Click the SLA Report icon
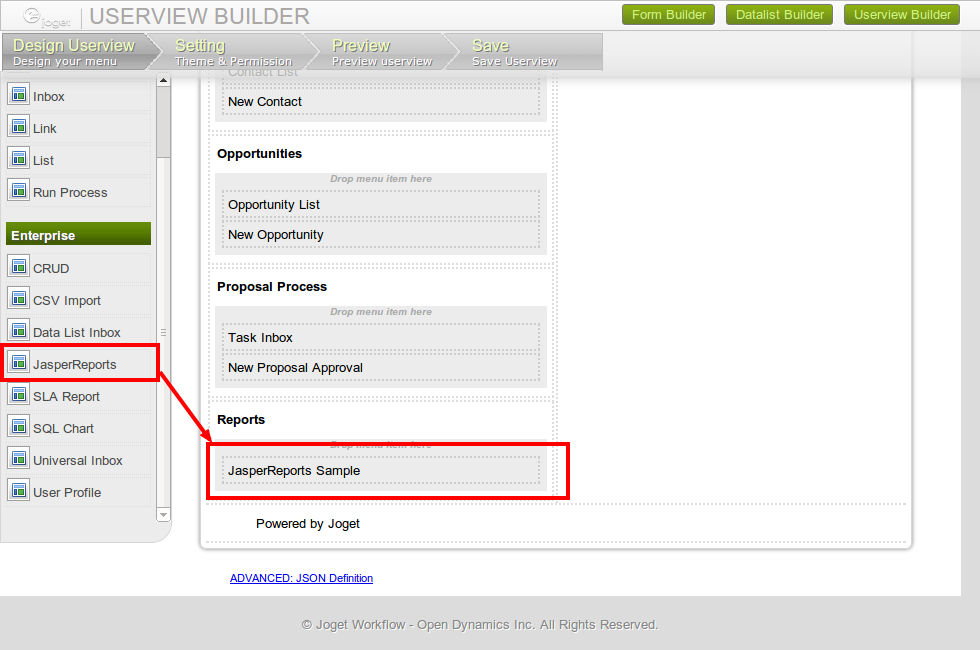 [19, 395]
